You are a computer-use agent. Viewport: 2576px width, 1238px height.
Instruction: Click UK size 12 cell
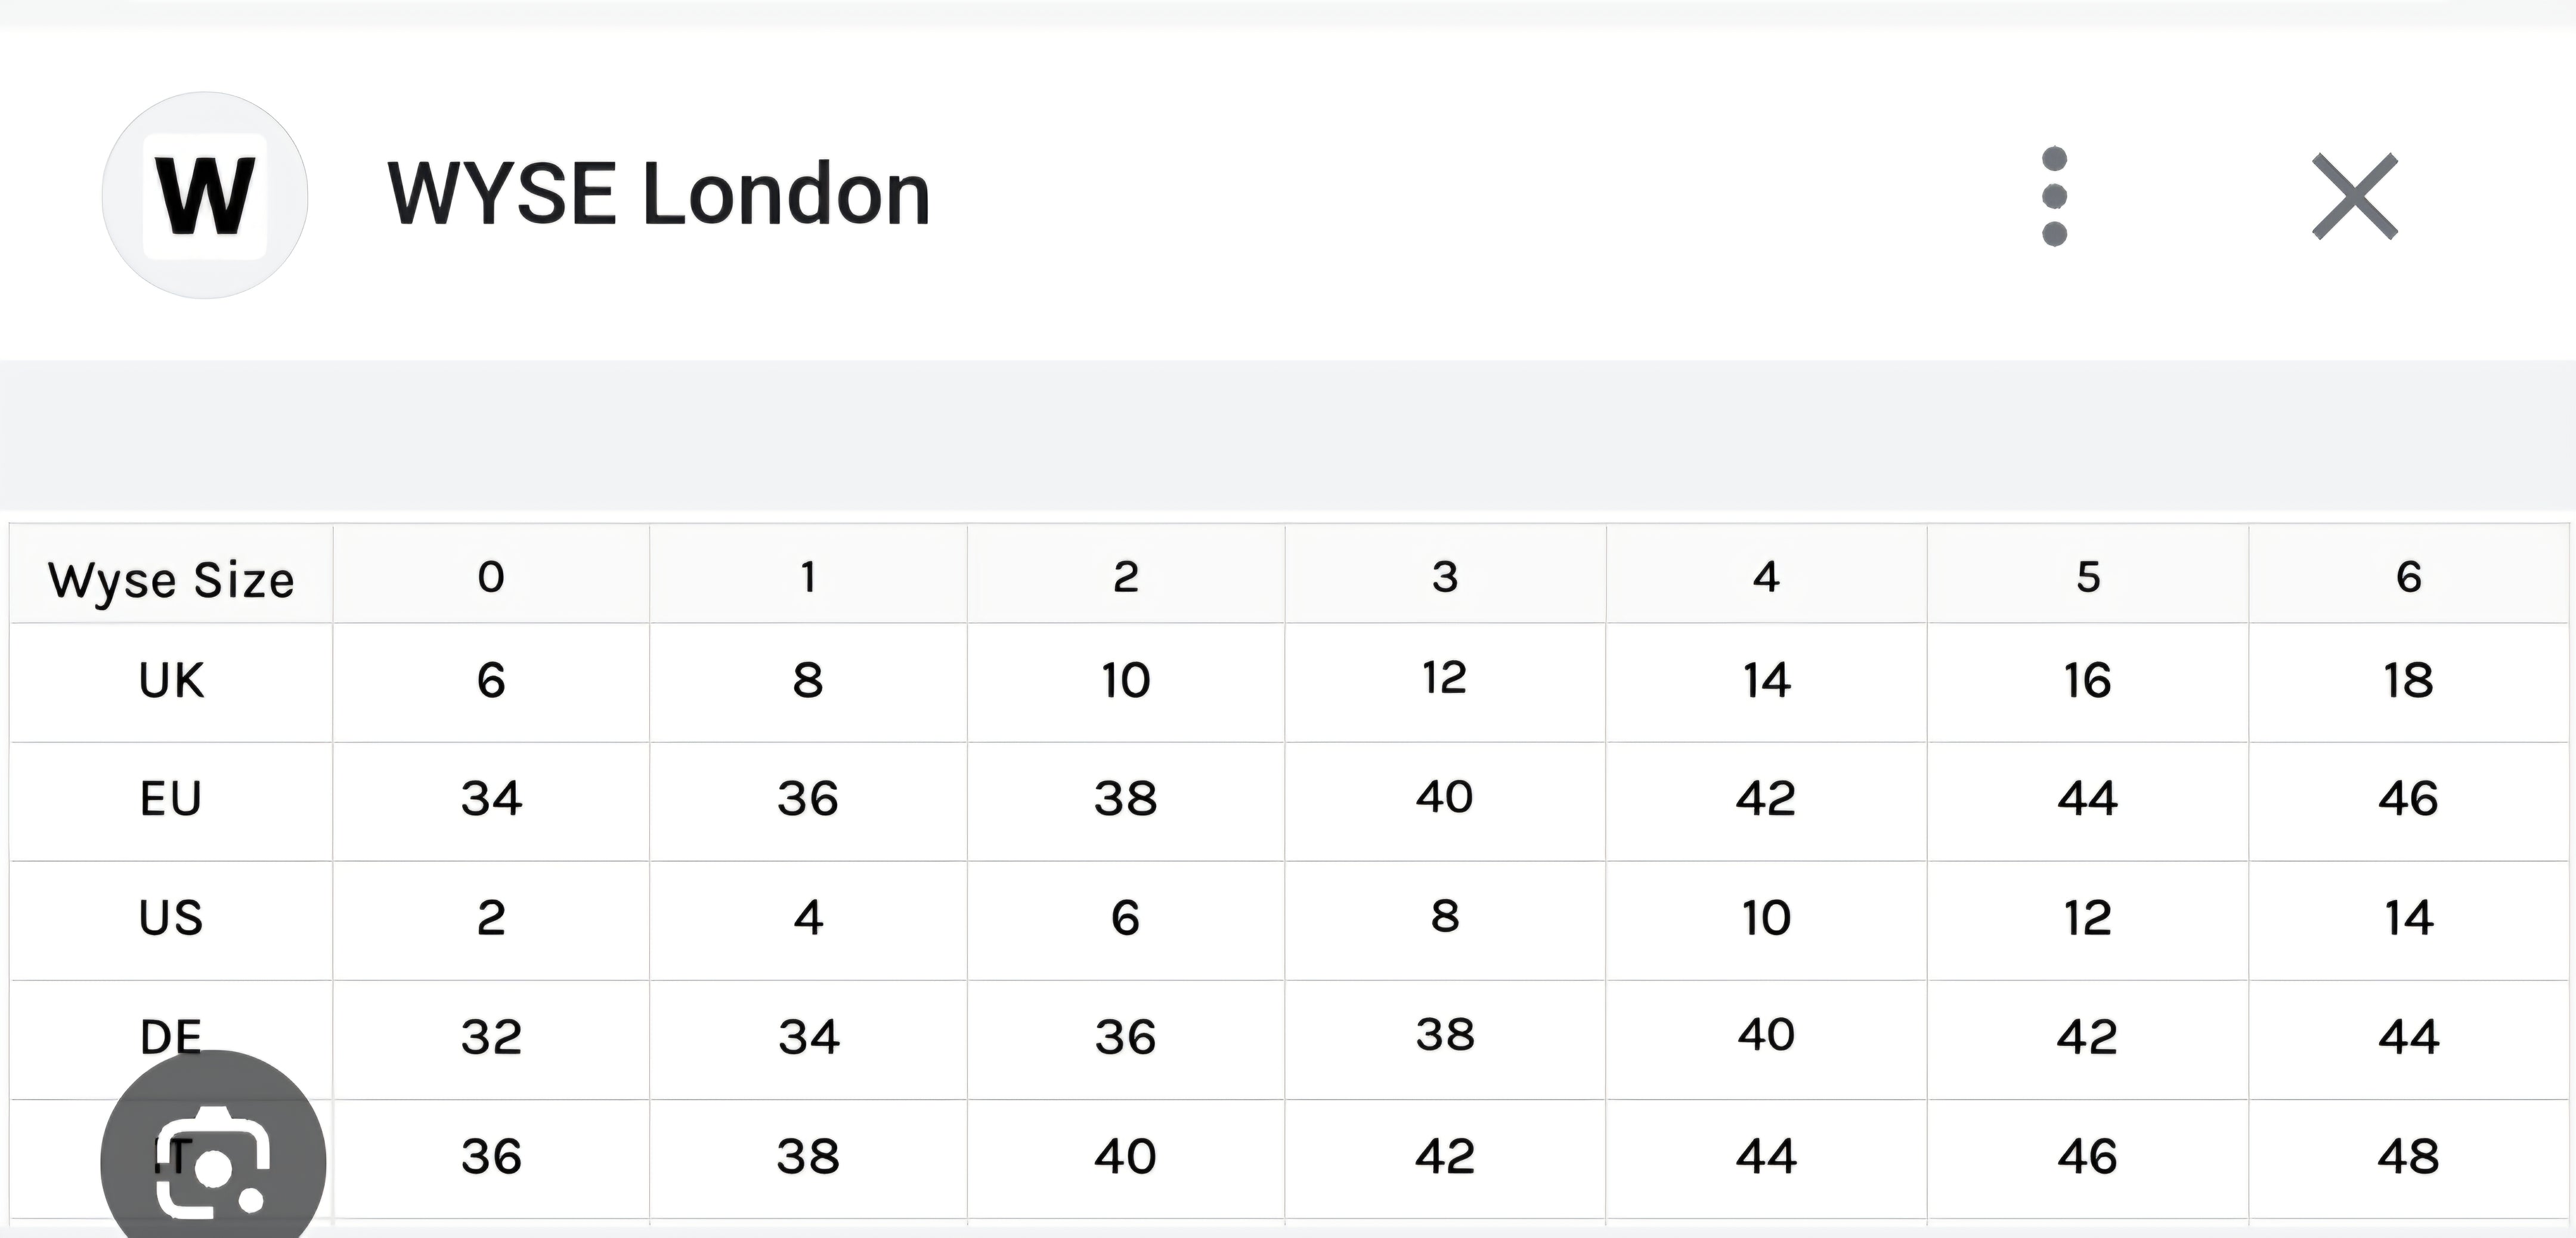(x=1444, y=679)
